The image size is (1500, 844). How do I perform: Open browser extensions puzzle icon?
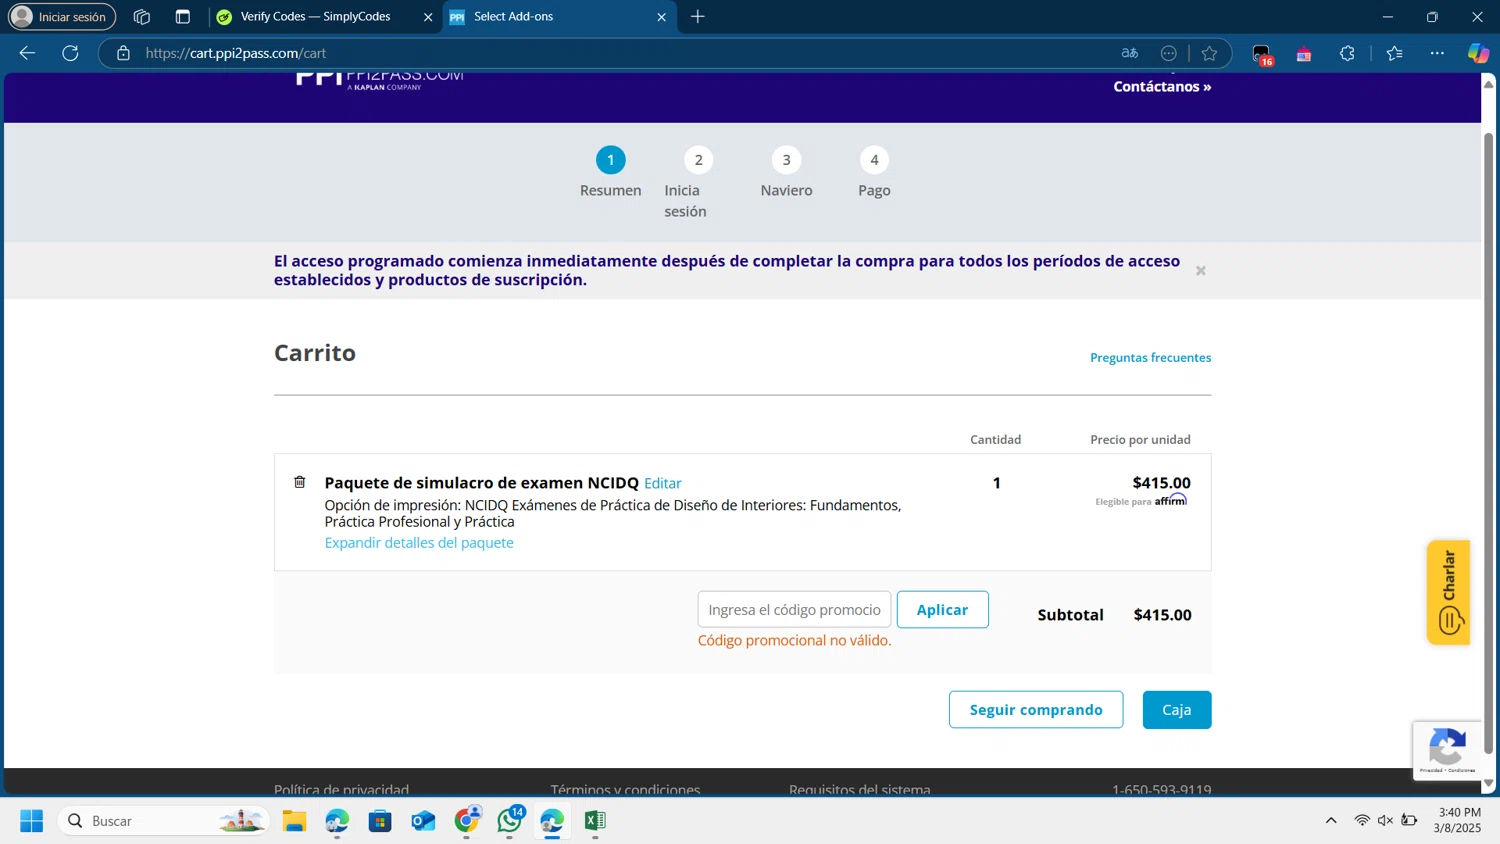point(1347,53)
